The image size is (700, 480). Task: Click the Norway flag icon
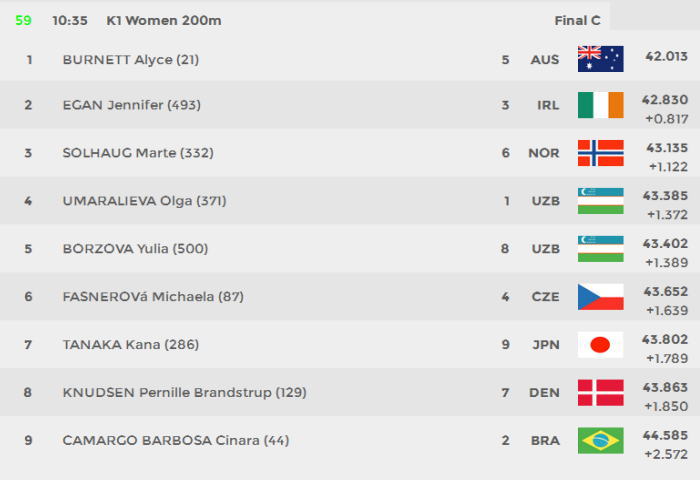tap(600, 153)
